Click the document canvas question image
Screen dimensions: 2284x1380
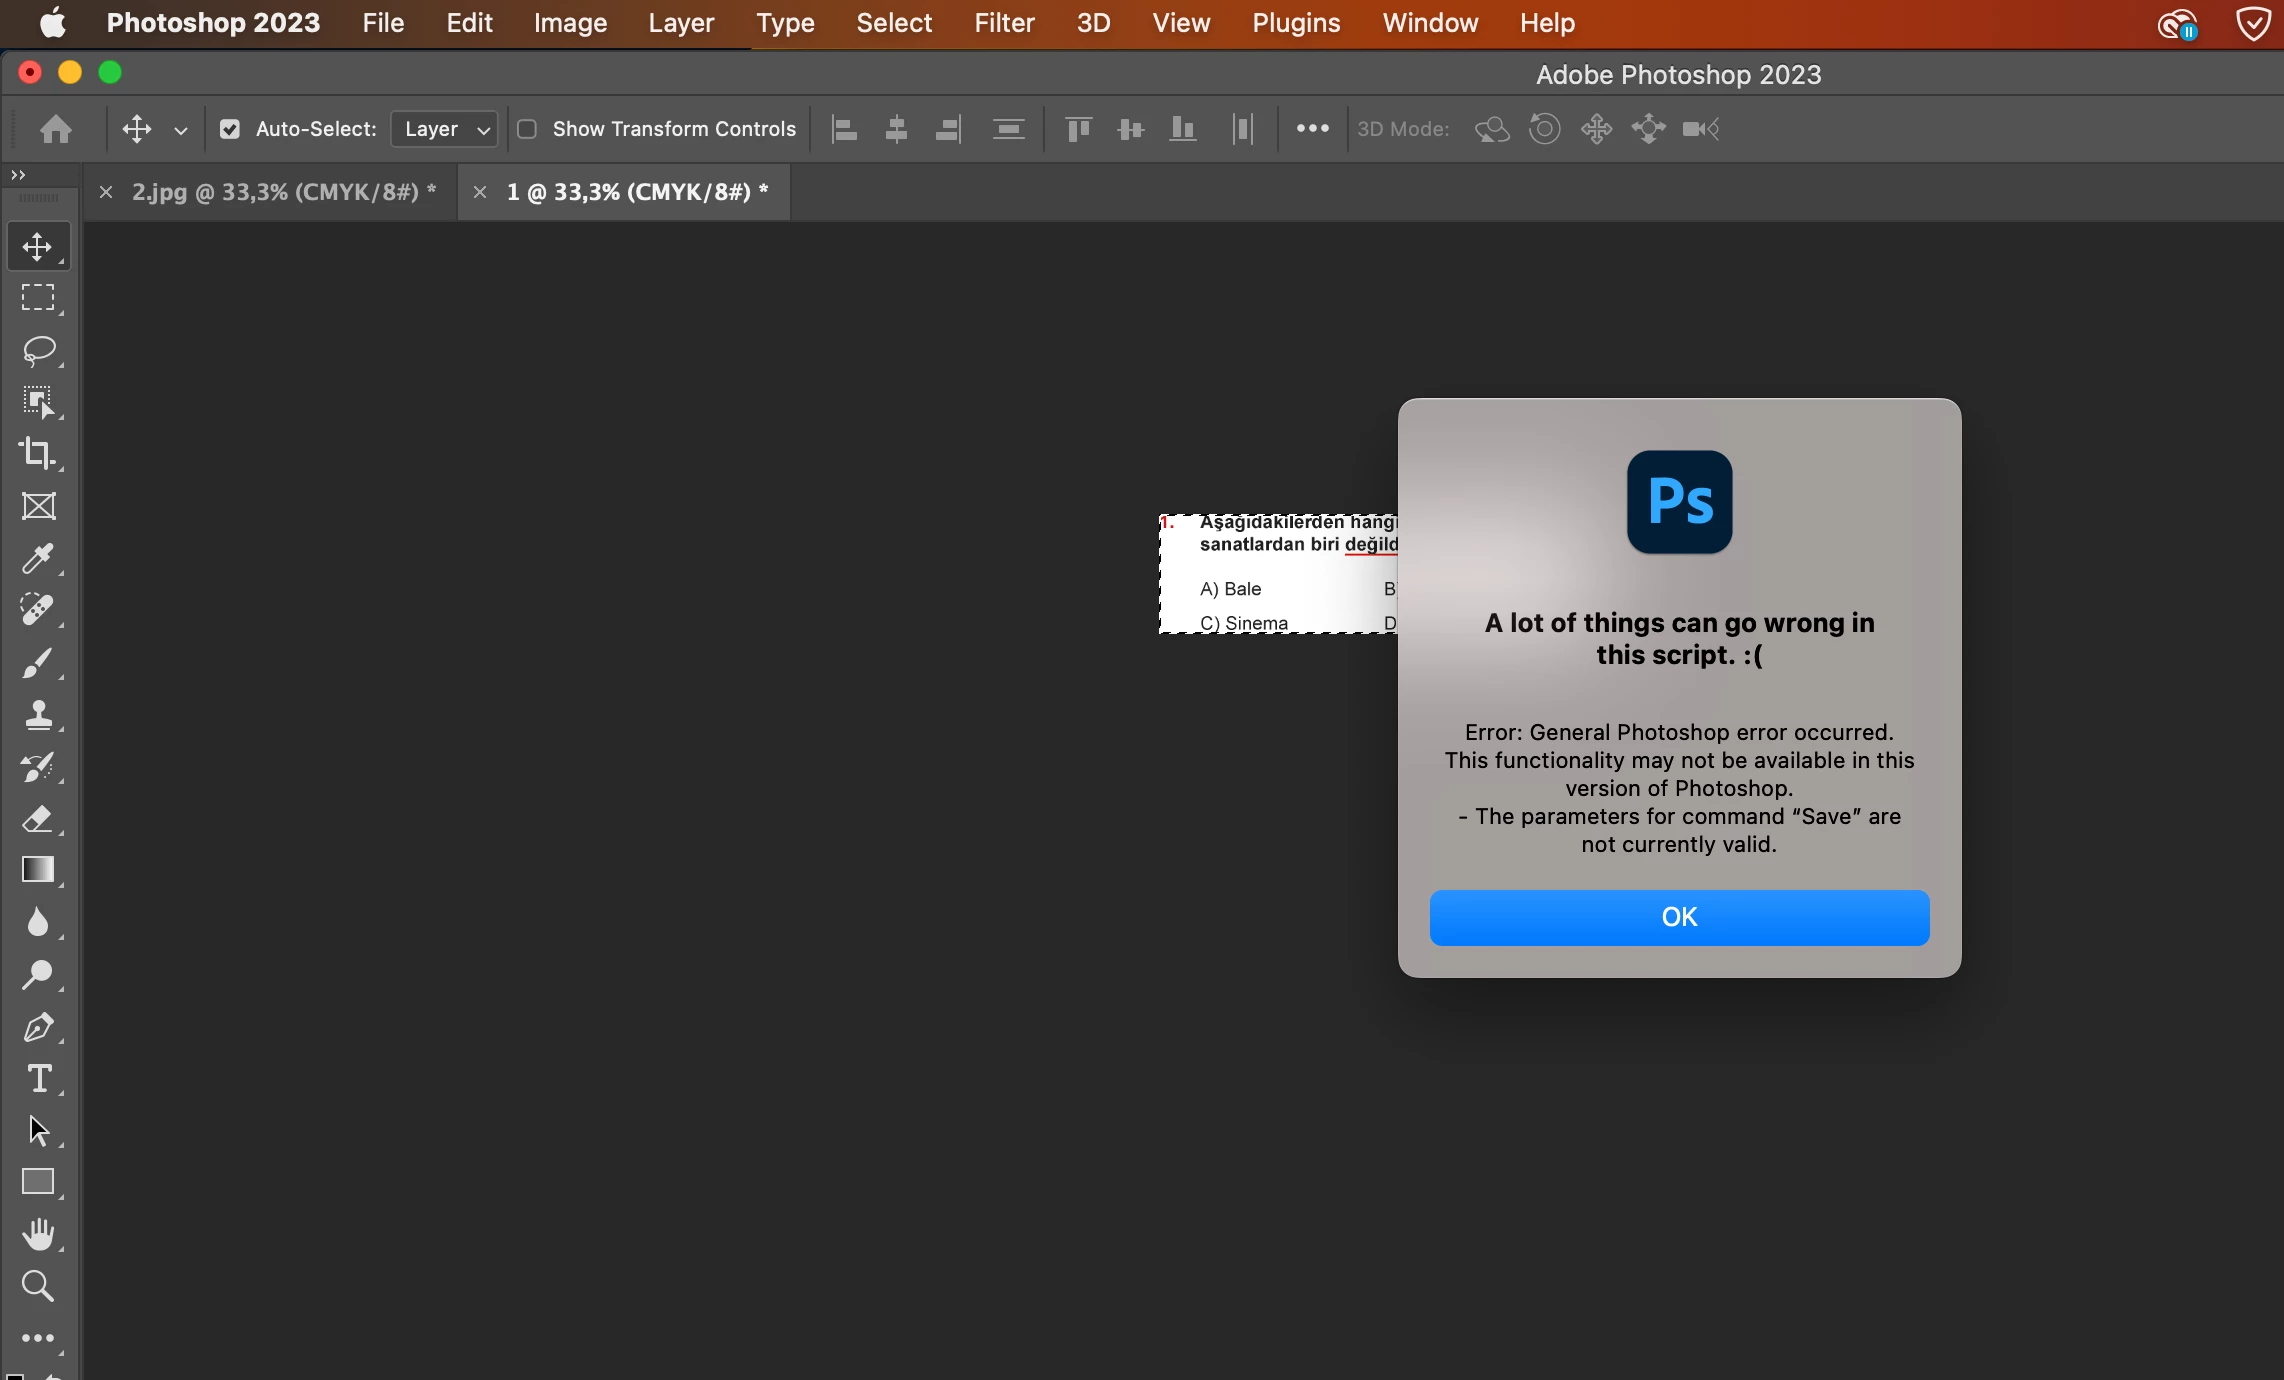point(1278,574)
